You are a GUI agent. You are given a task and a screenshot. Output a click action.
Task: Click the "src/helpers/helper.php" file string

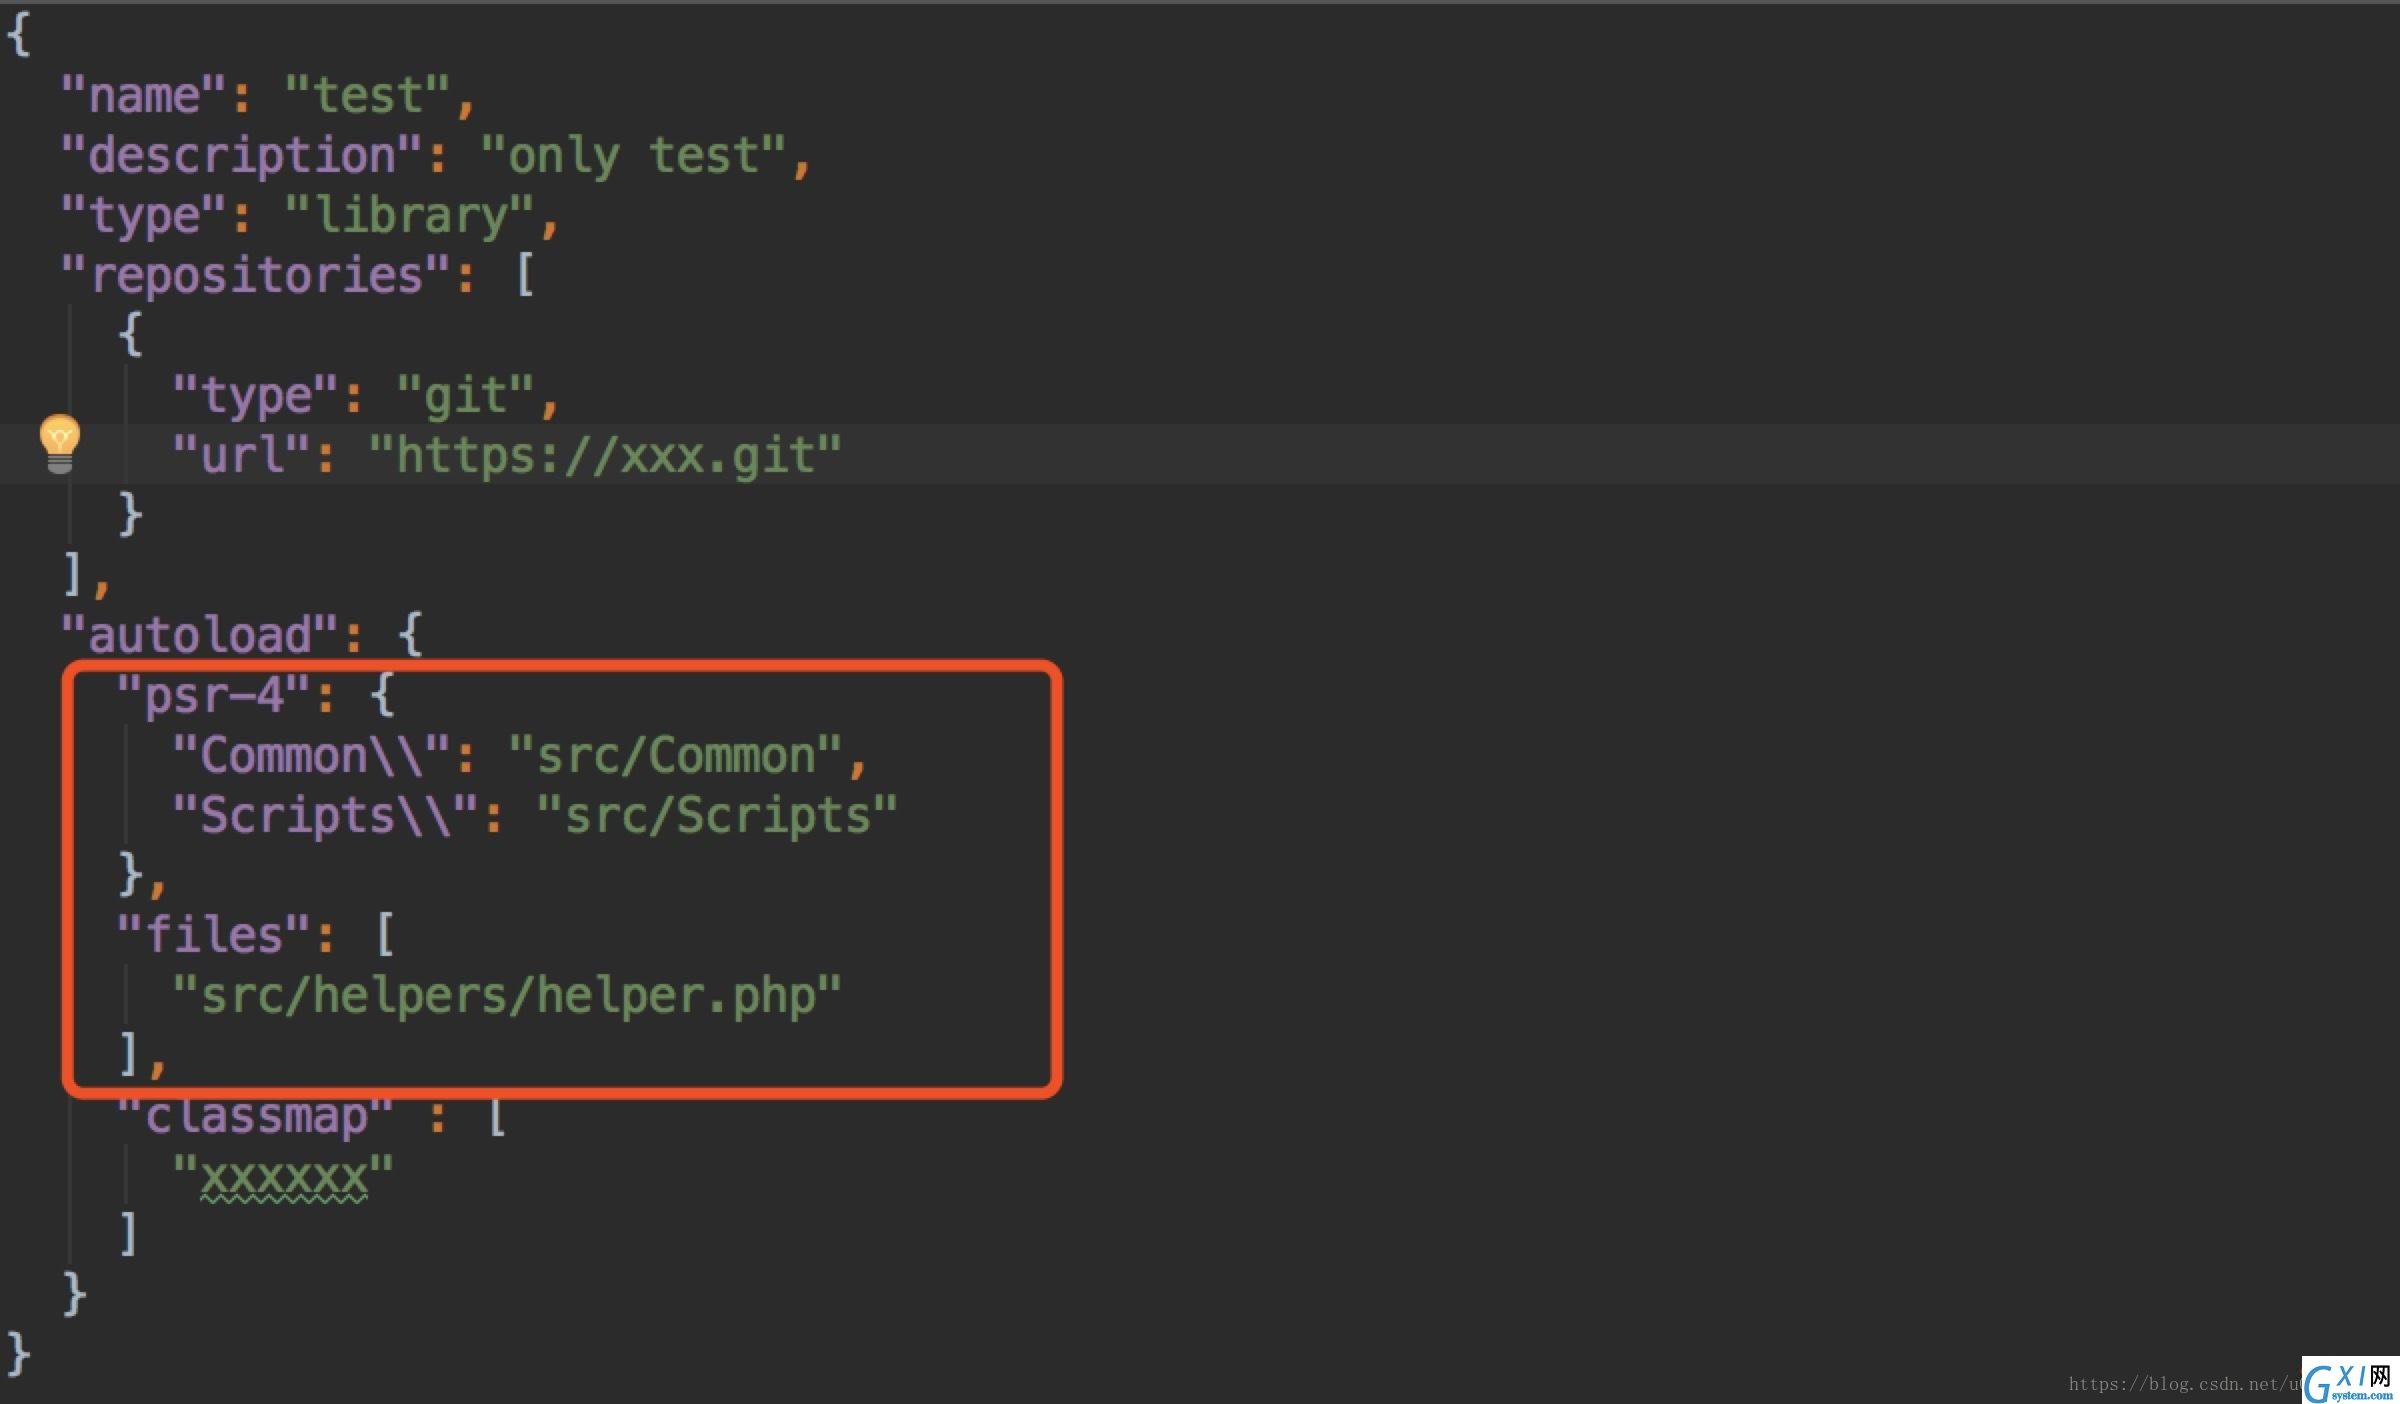point(507,996)
